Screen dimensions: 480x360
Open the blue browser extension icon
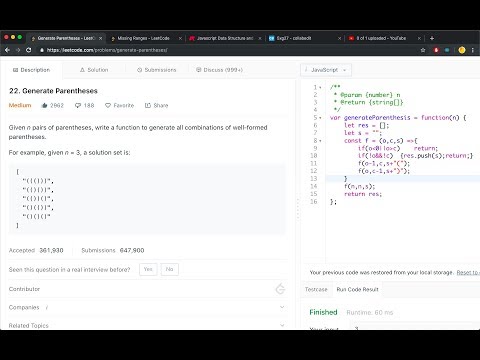pos(447,50)
